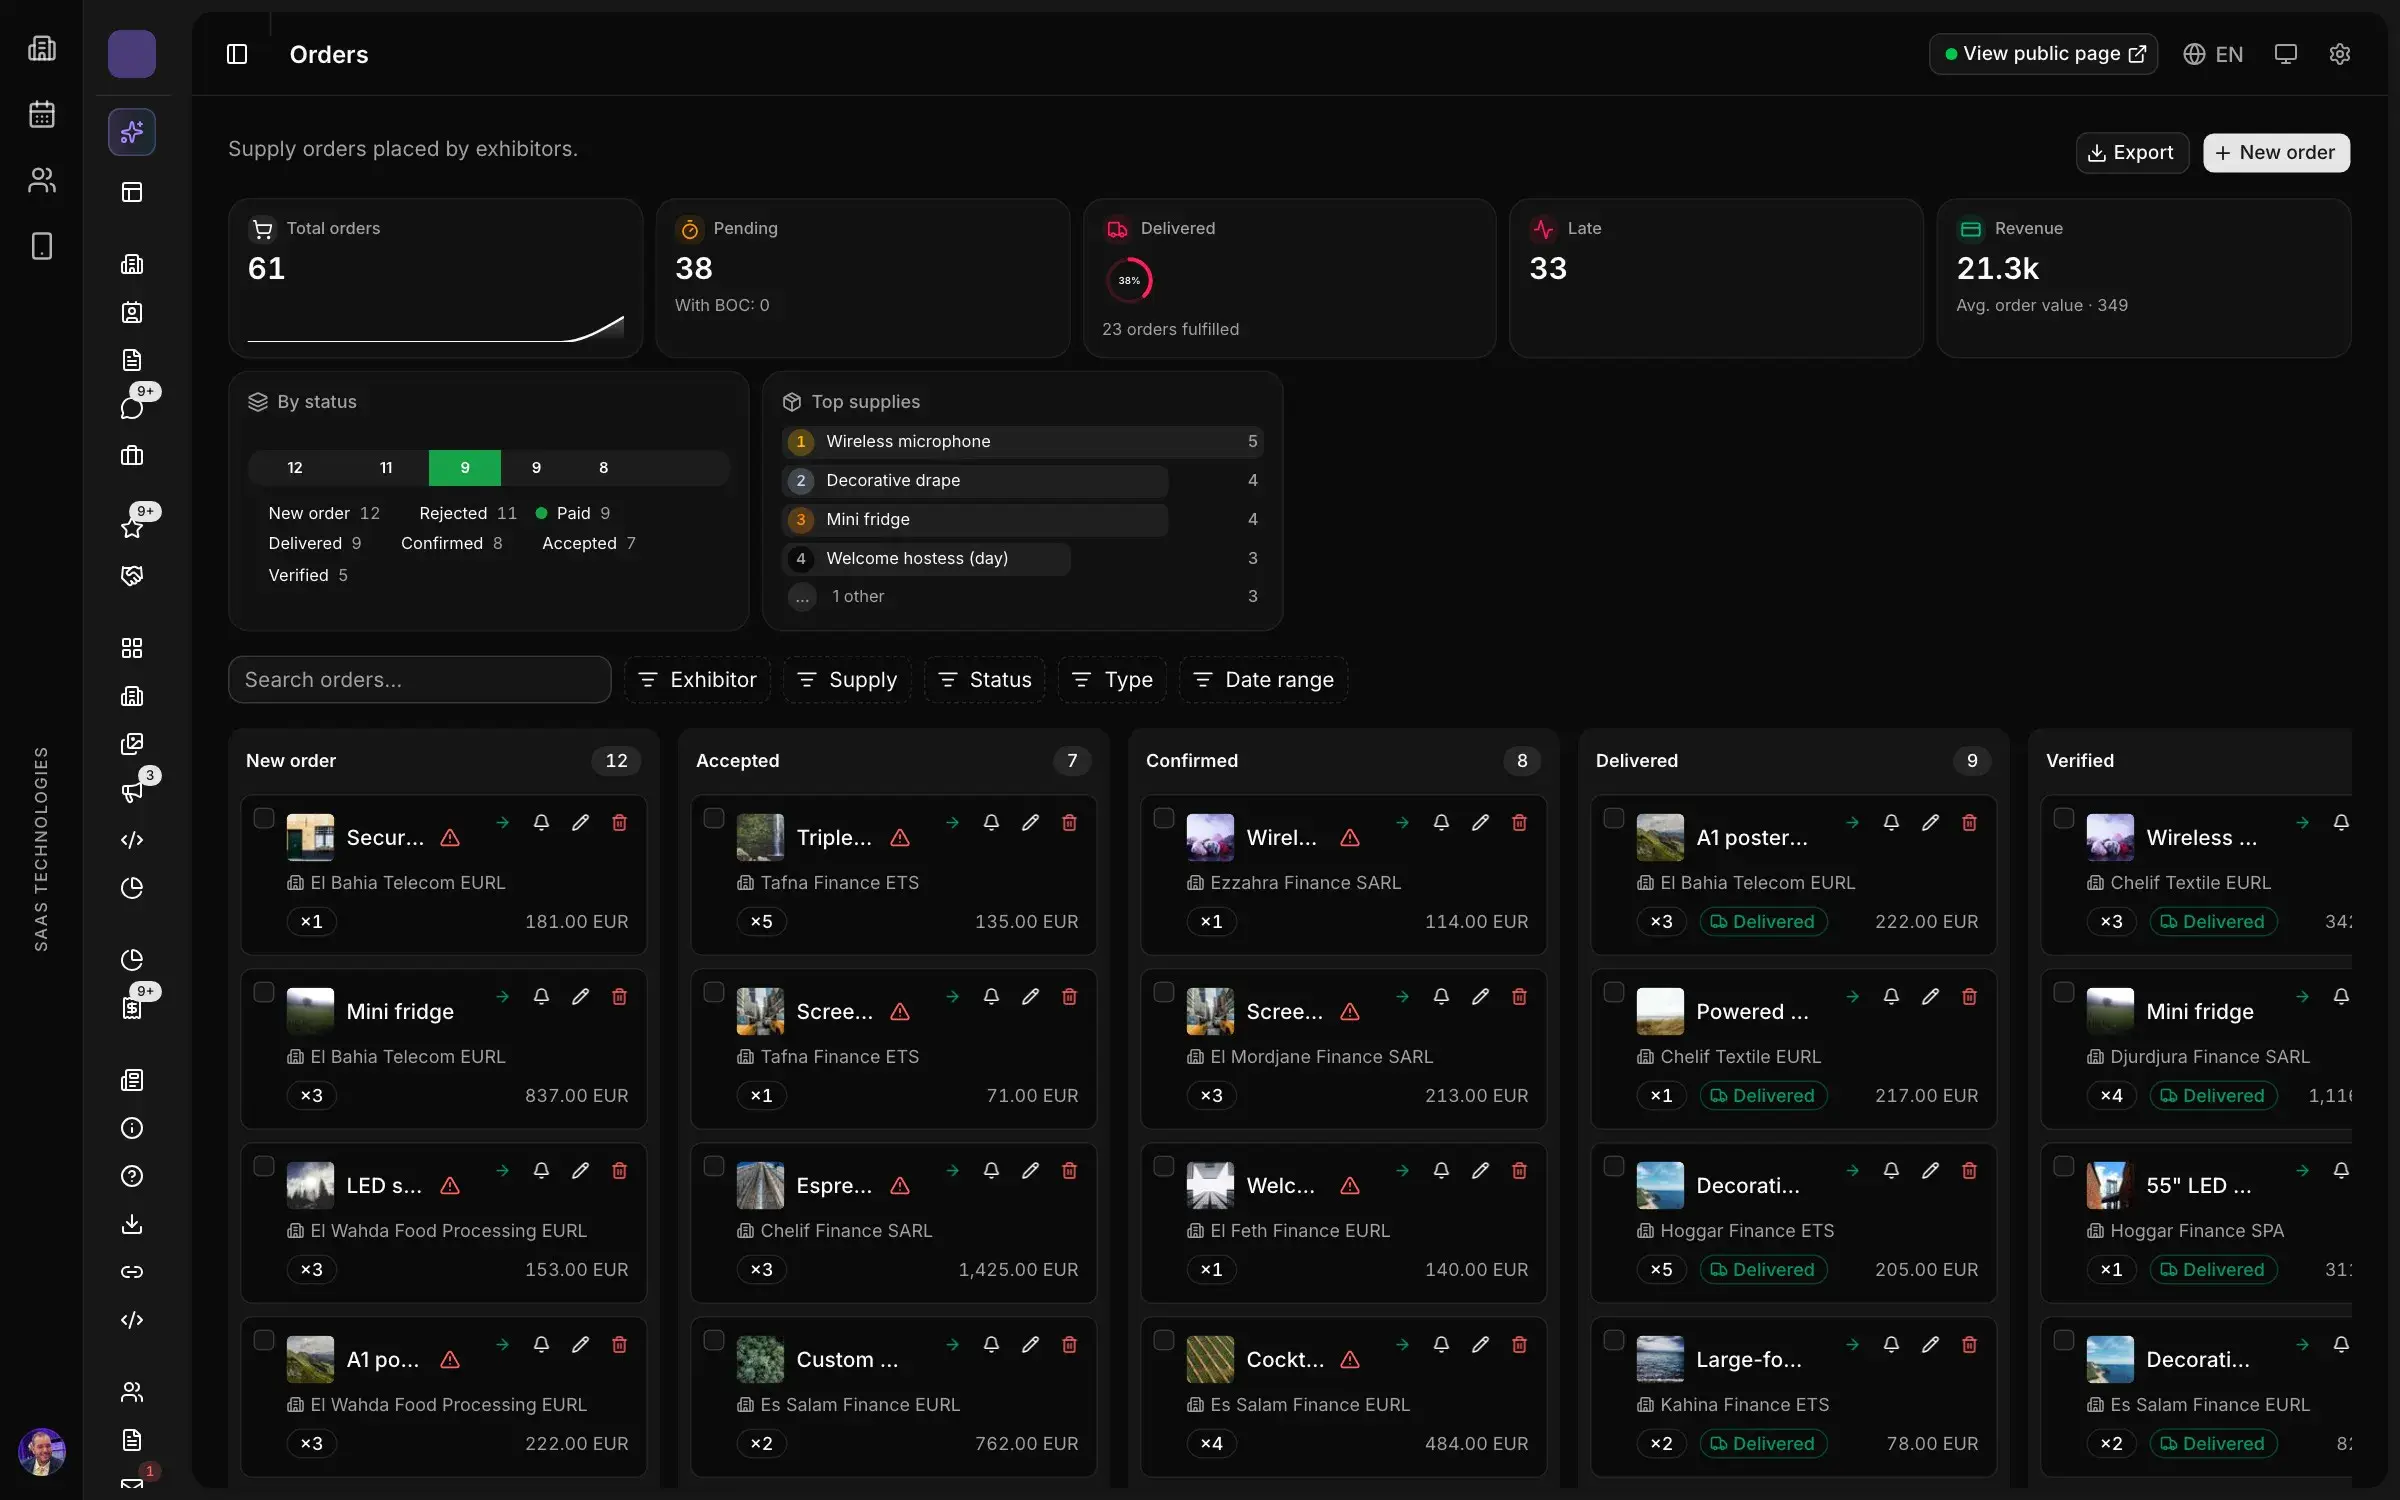Screen dimensions: 2400x1500
Task: Open the download icon in sidebar
Action: coord(132,1223)
